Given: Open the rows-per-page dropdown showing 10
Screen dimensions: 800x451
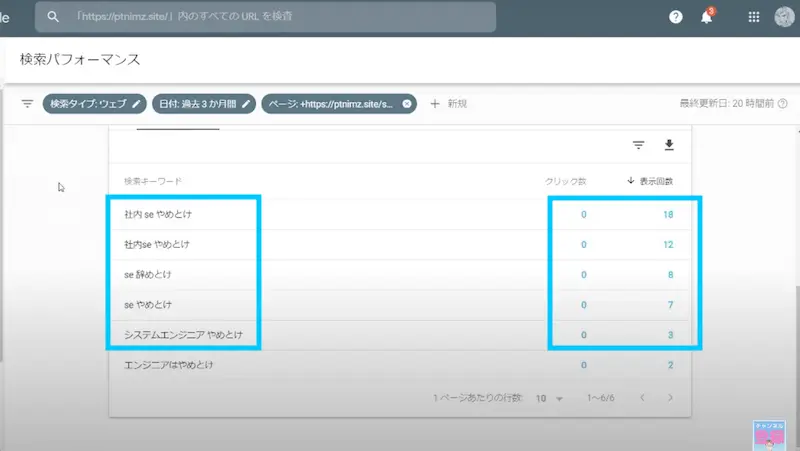Looking at the screenshot, I should coord(550,397).
